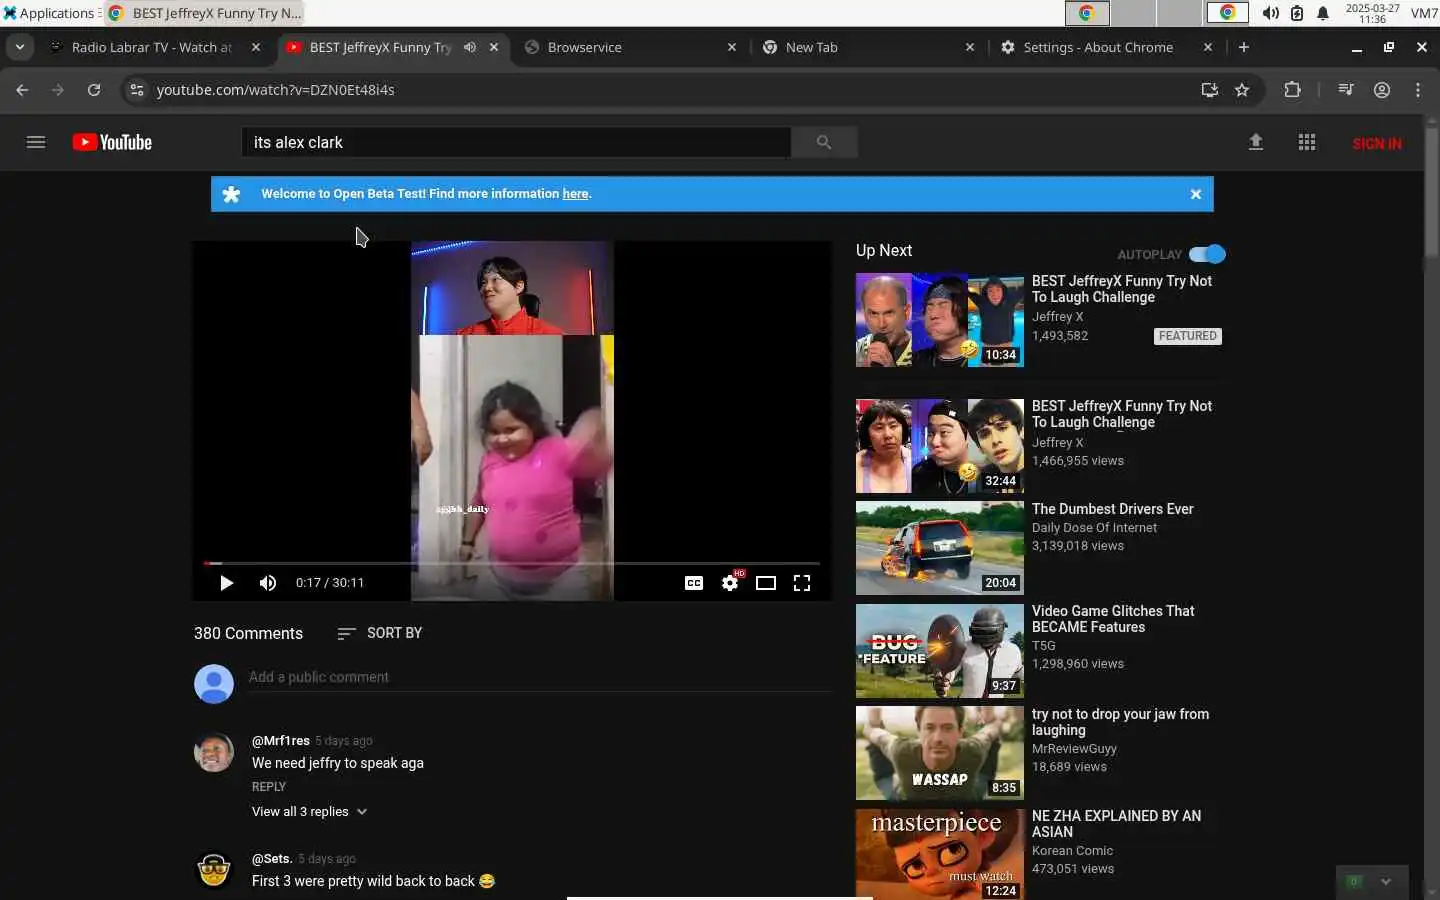
Task: View site information icon in address bar
Action: [137, 90]
